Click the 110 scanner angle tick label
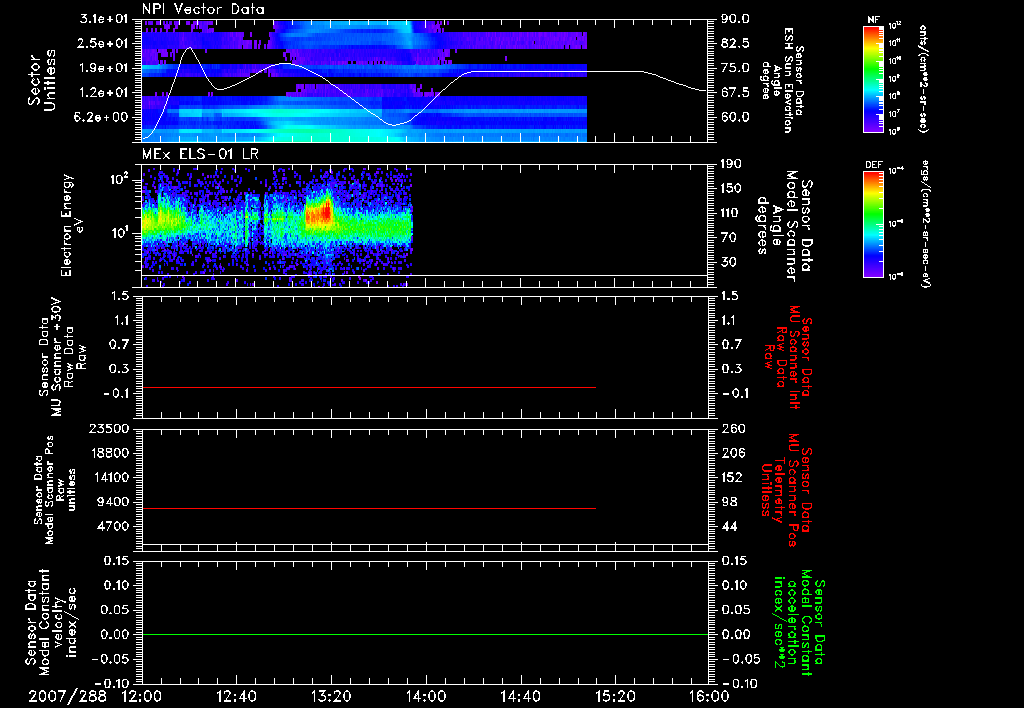 point(731,213)
